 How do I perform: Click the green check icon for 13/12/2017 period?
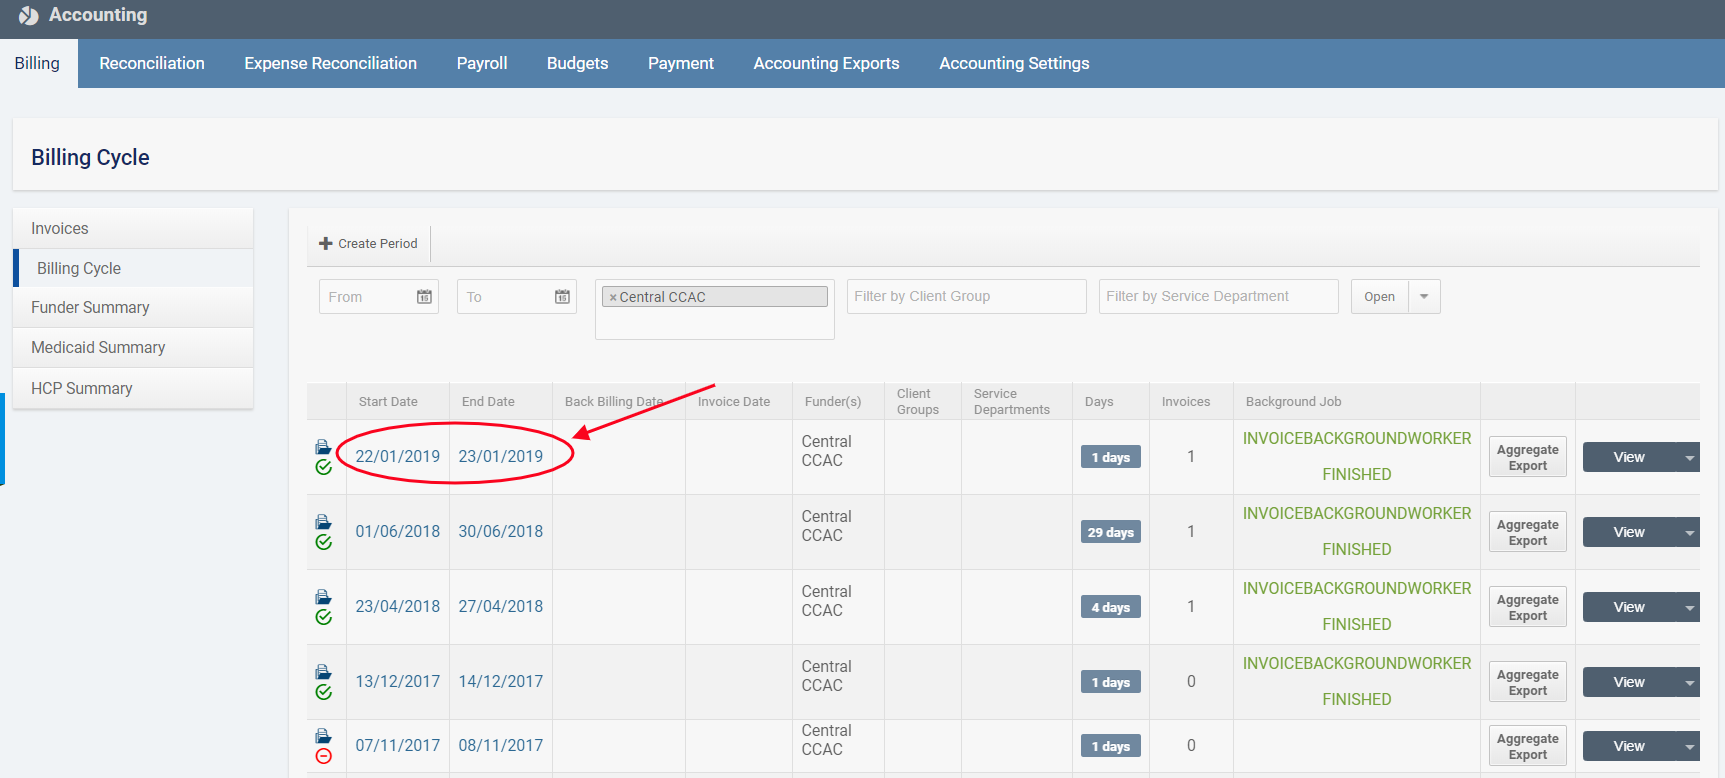click(323, 692)
